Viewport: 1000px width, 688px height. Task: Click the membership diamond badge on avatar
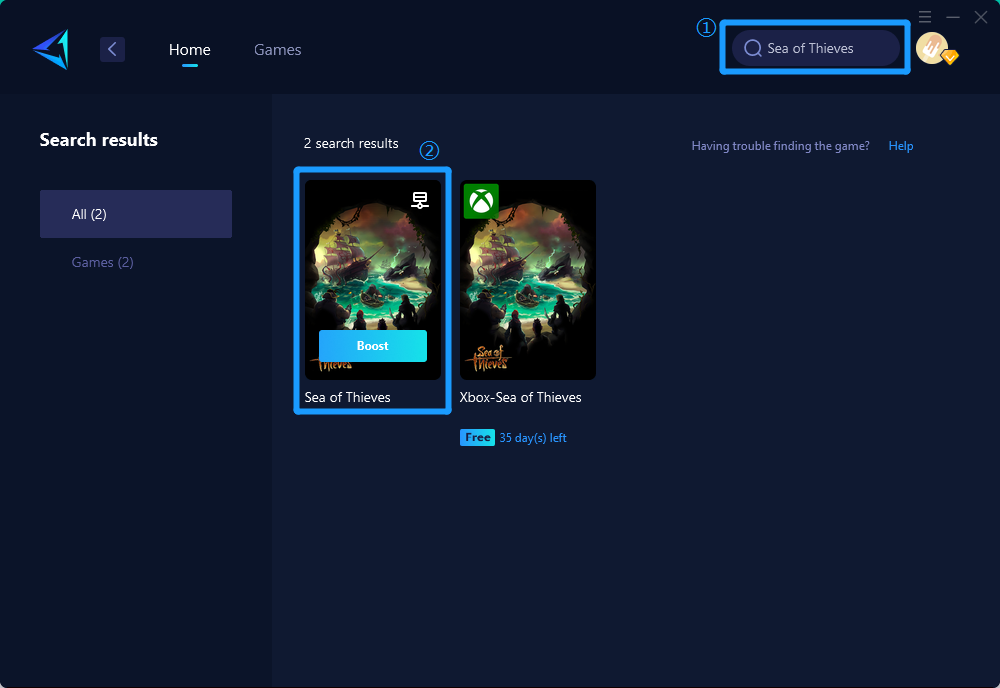(x=950, y=57)
